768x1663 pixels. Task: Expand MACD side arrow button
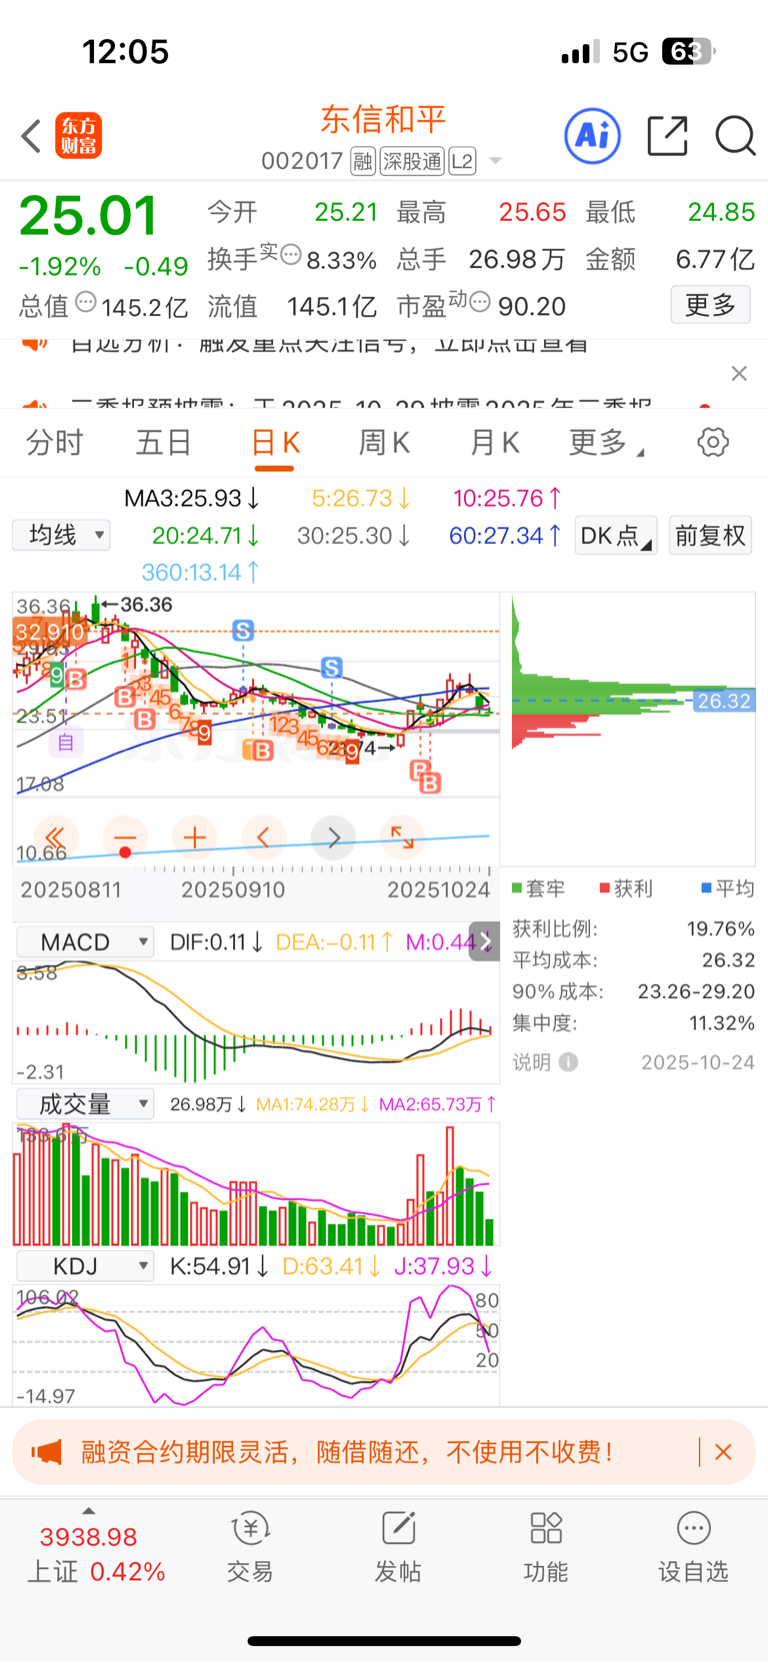point(485,941)
